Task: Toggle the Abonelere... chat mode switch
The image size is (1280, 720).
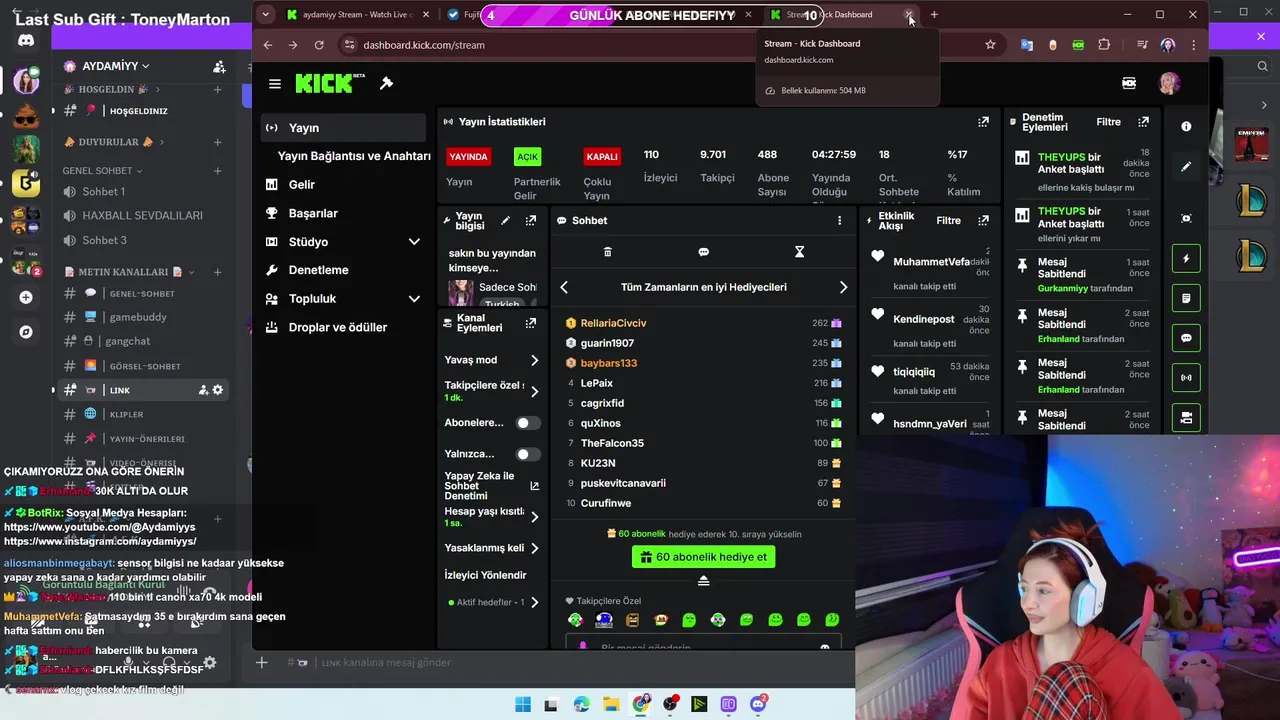Action: 526,423
